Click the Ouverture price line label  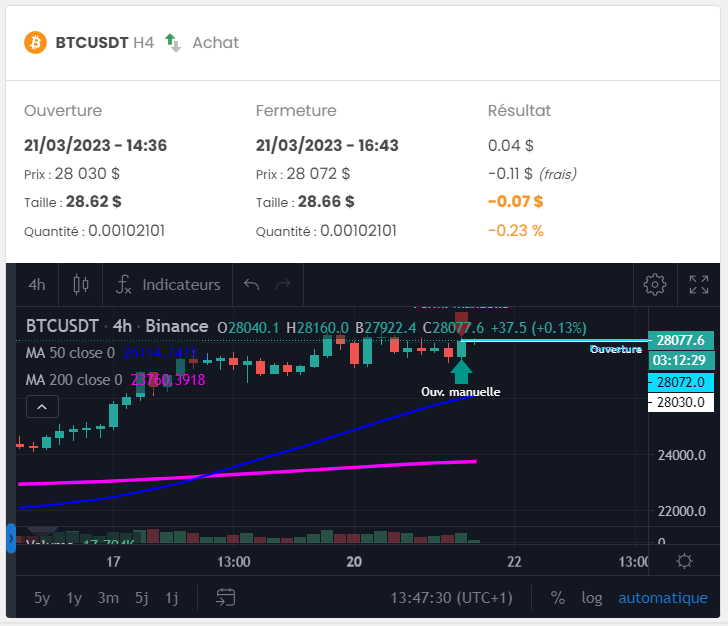[x=616, y=349]
